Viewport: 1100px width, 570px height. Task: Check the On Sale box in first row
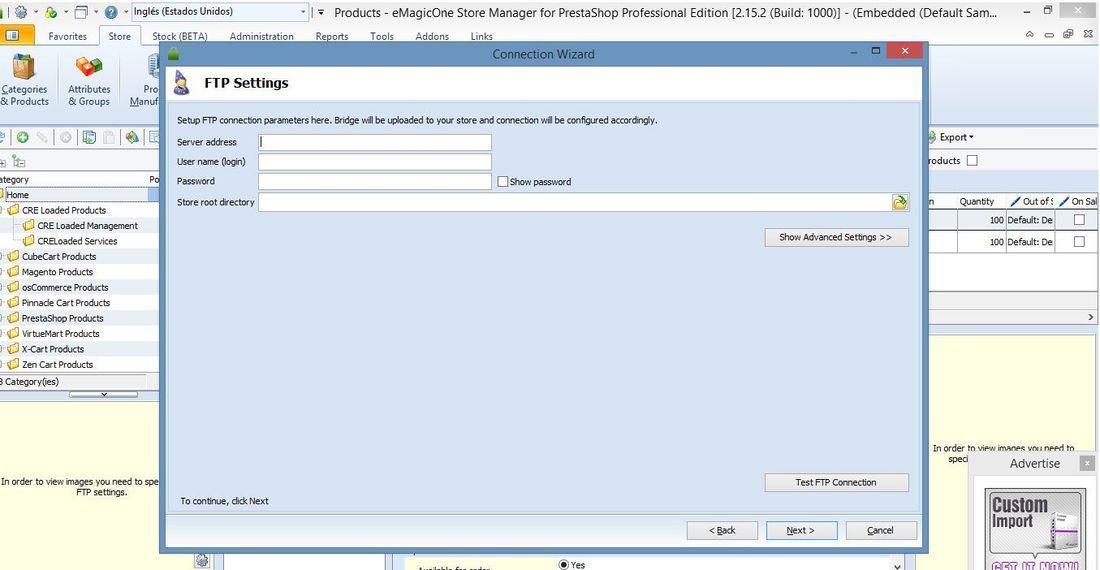(x=1079, y=220)
